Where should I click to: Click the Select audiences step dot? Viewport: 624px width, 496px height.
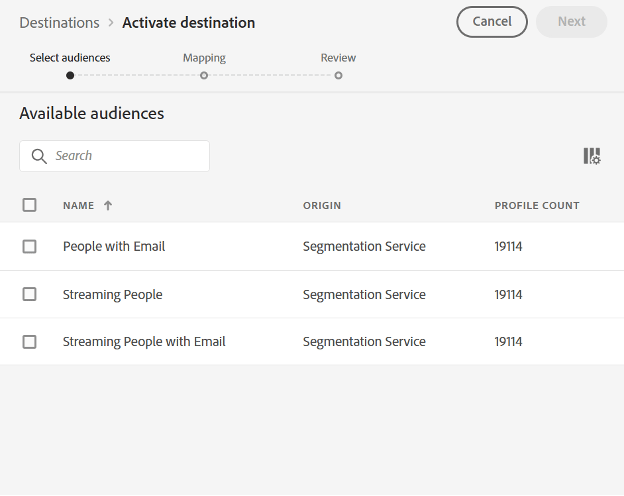coord(70,75)
